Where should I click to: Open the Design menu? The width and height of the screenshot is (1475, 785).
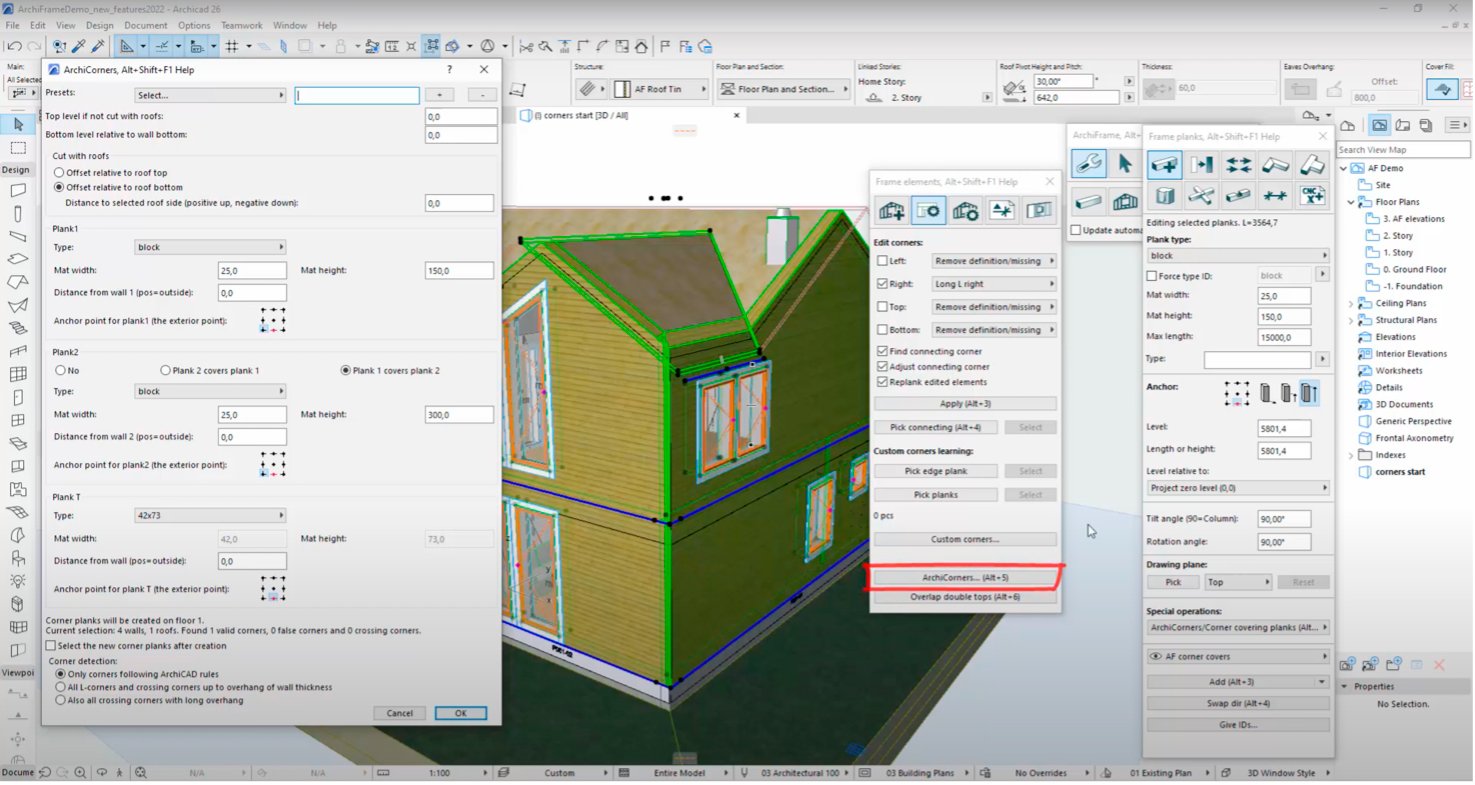click(x=99, y=25)
